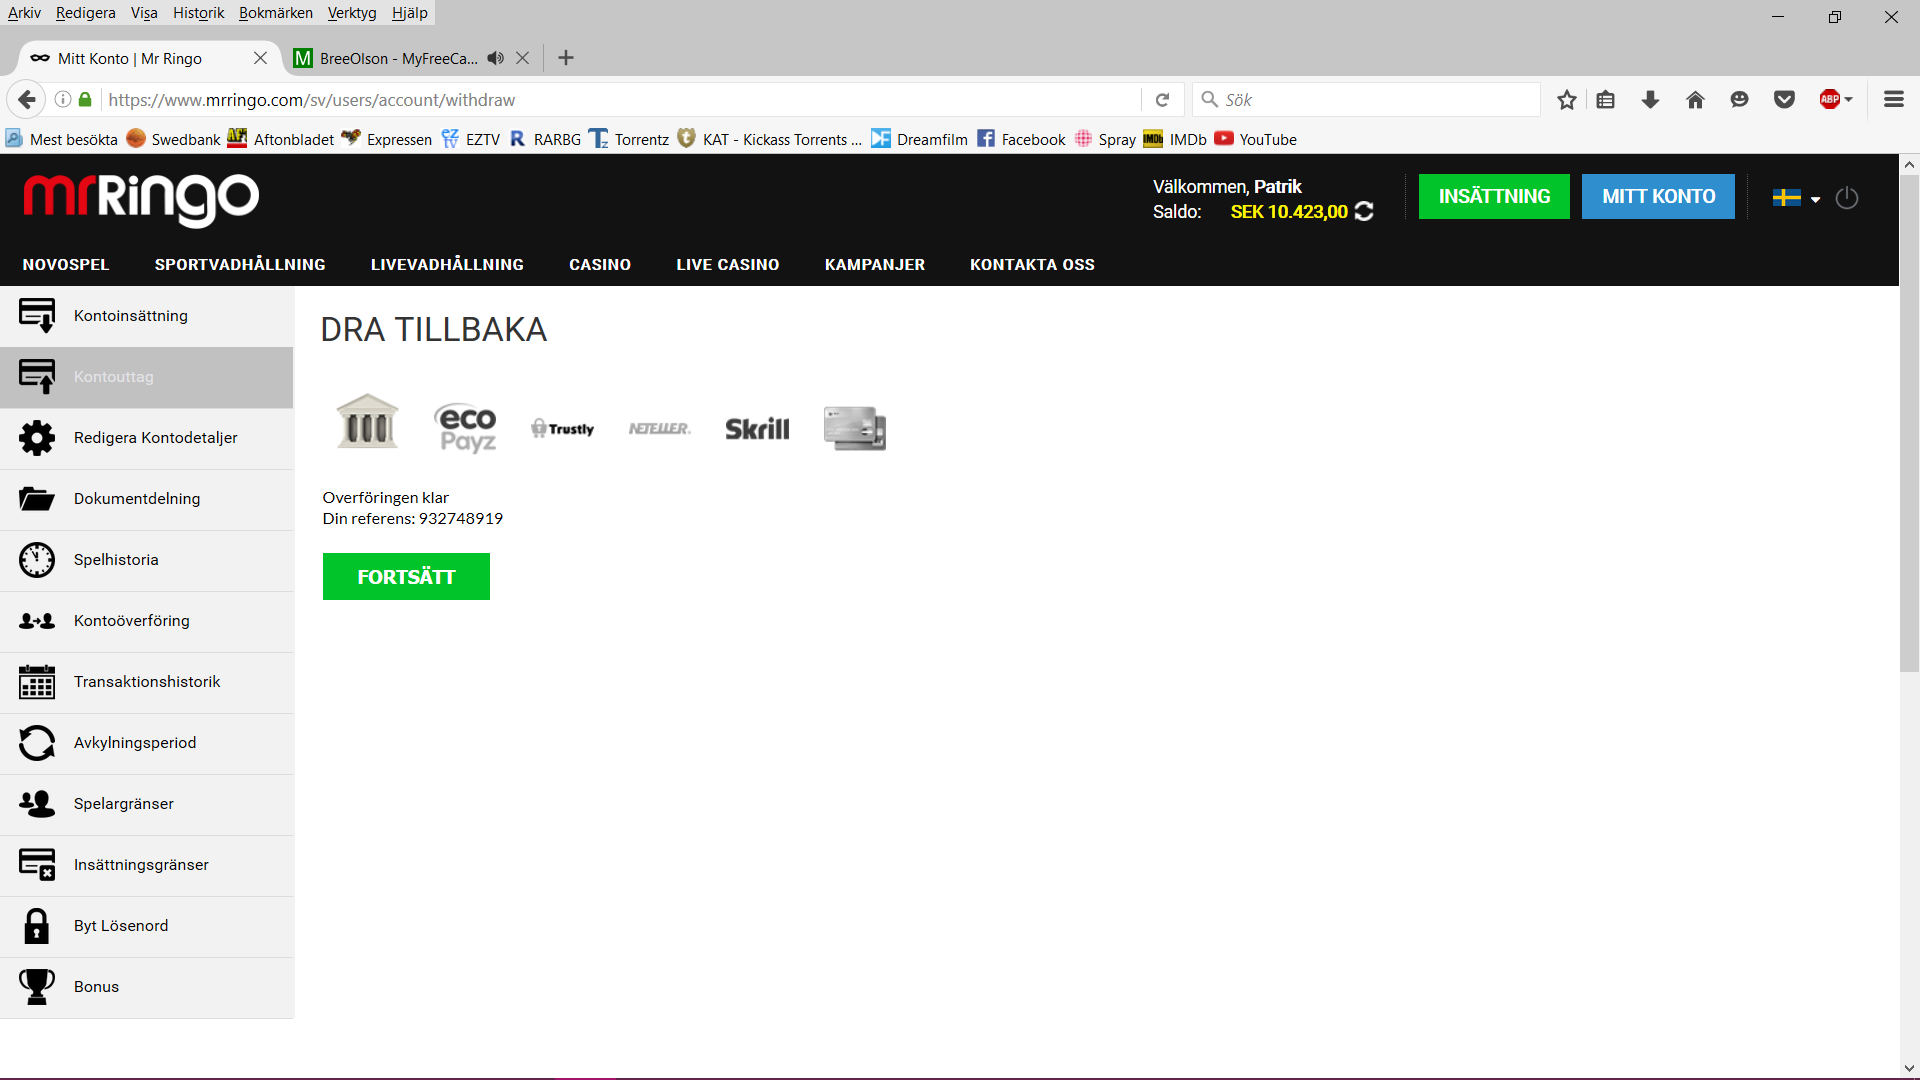View Spelhistoria
The image size is (1920, 1080).
tap(147, 560)
